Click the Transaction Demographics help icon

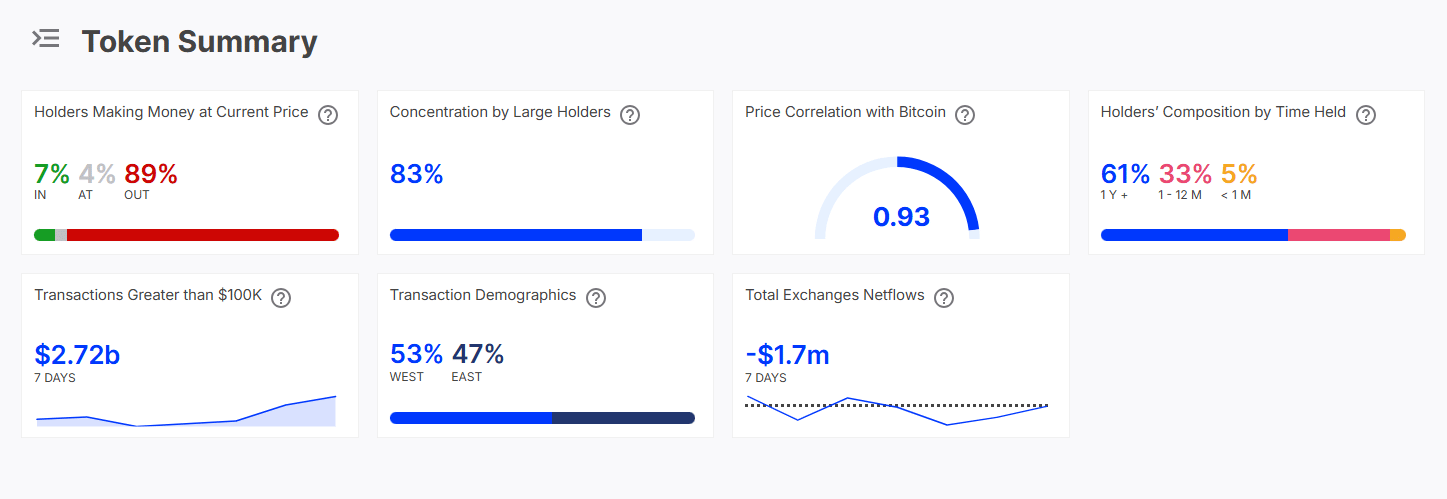pos(596,298)
